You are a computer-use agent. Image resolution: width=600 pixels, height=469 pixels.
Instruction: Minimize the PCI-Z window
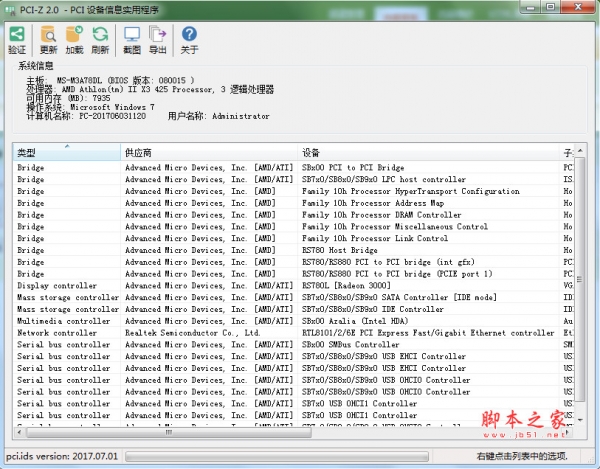pos(530,7)
